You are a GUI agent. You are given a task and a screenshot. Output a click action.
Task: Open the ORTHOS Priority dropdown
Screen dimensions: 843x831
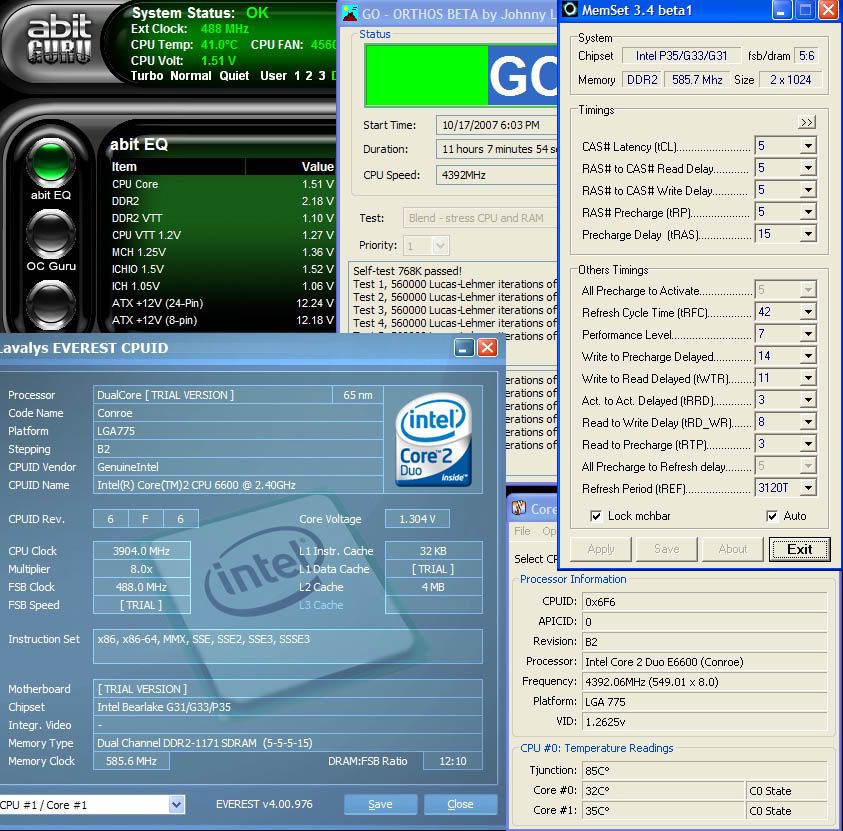pos(440,246)
